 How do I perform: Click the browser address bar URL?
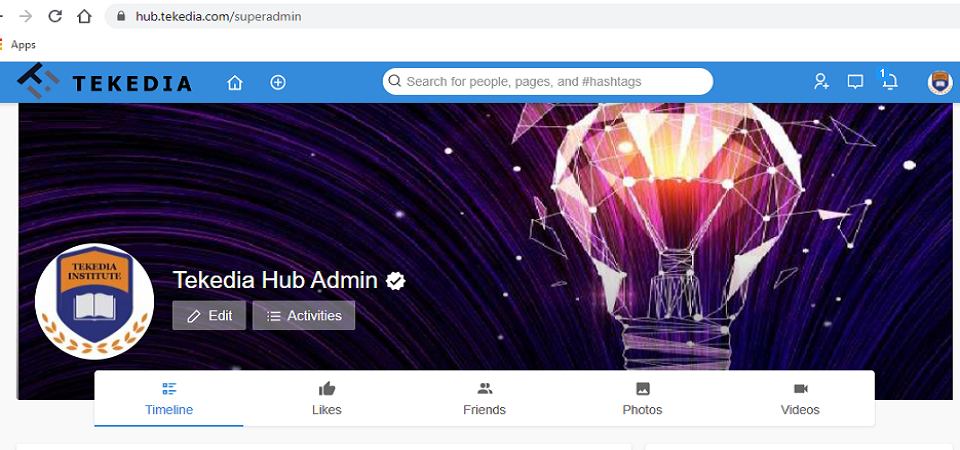click(x=218, y=16)
